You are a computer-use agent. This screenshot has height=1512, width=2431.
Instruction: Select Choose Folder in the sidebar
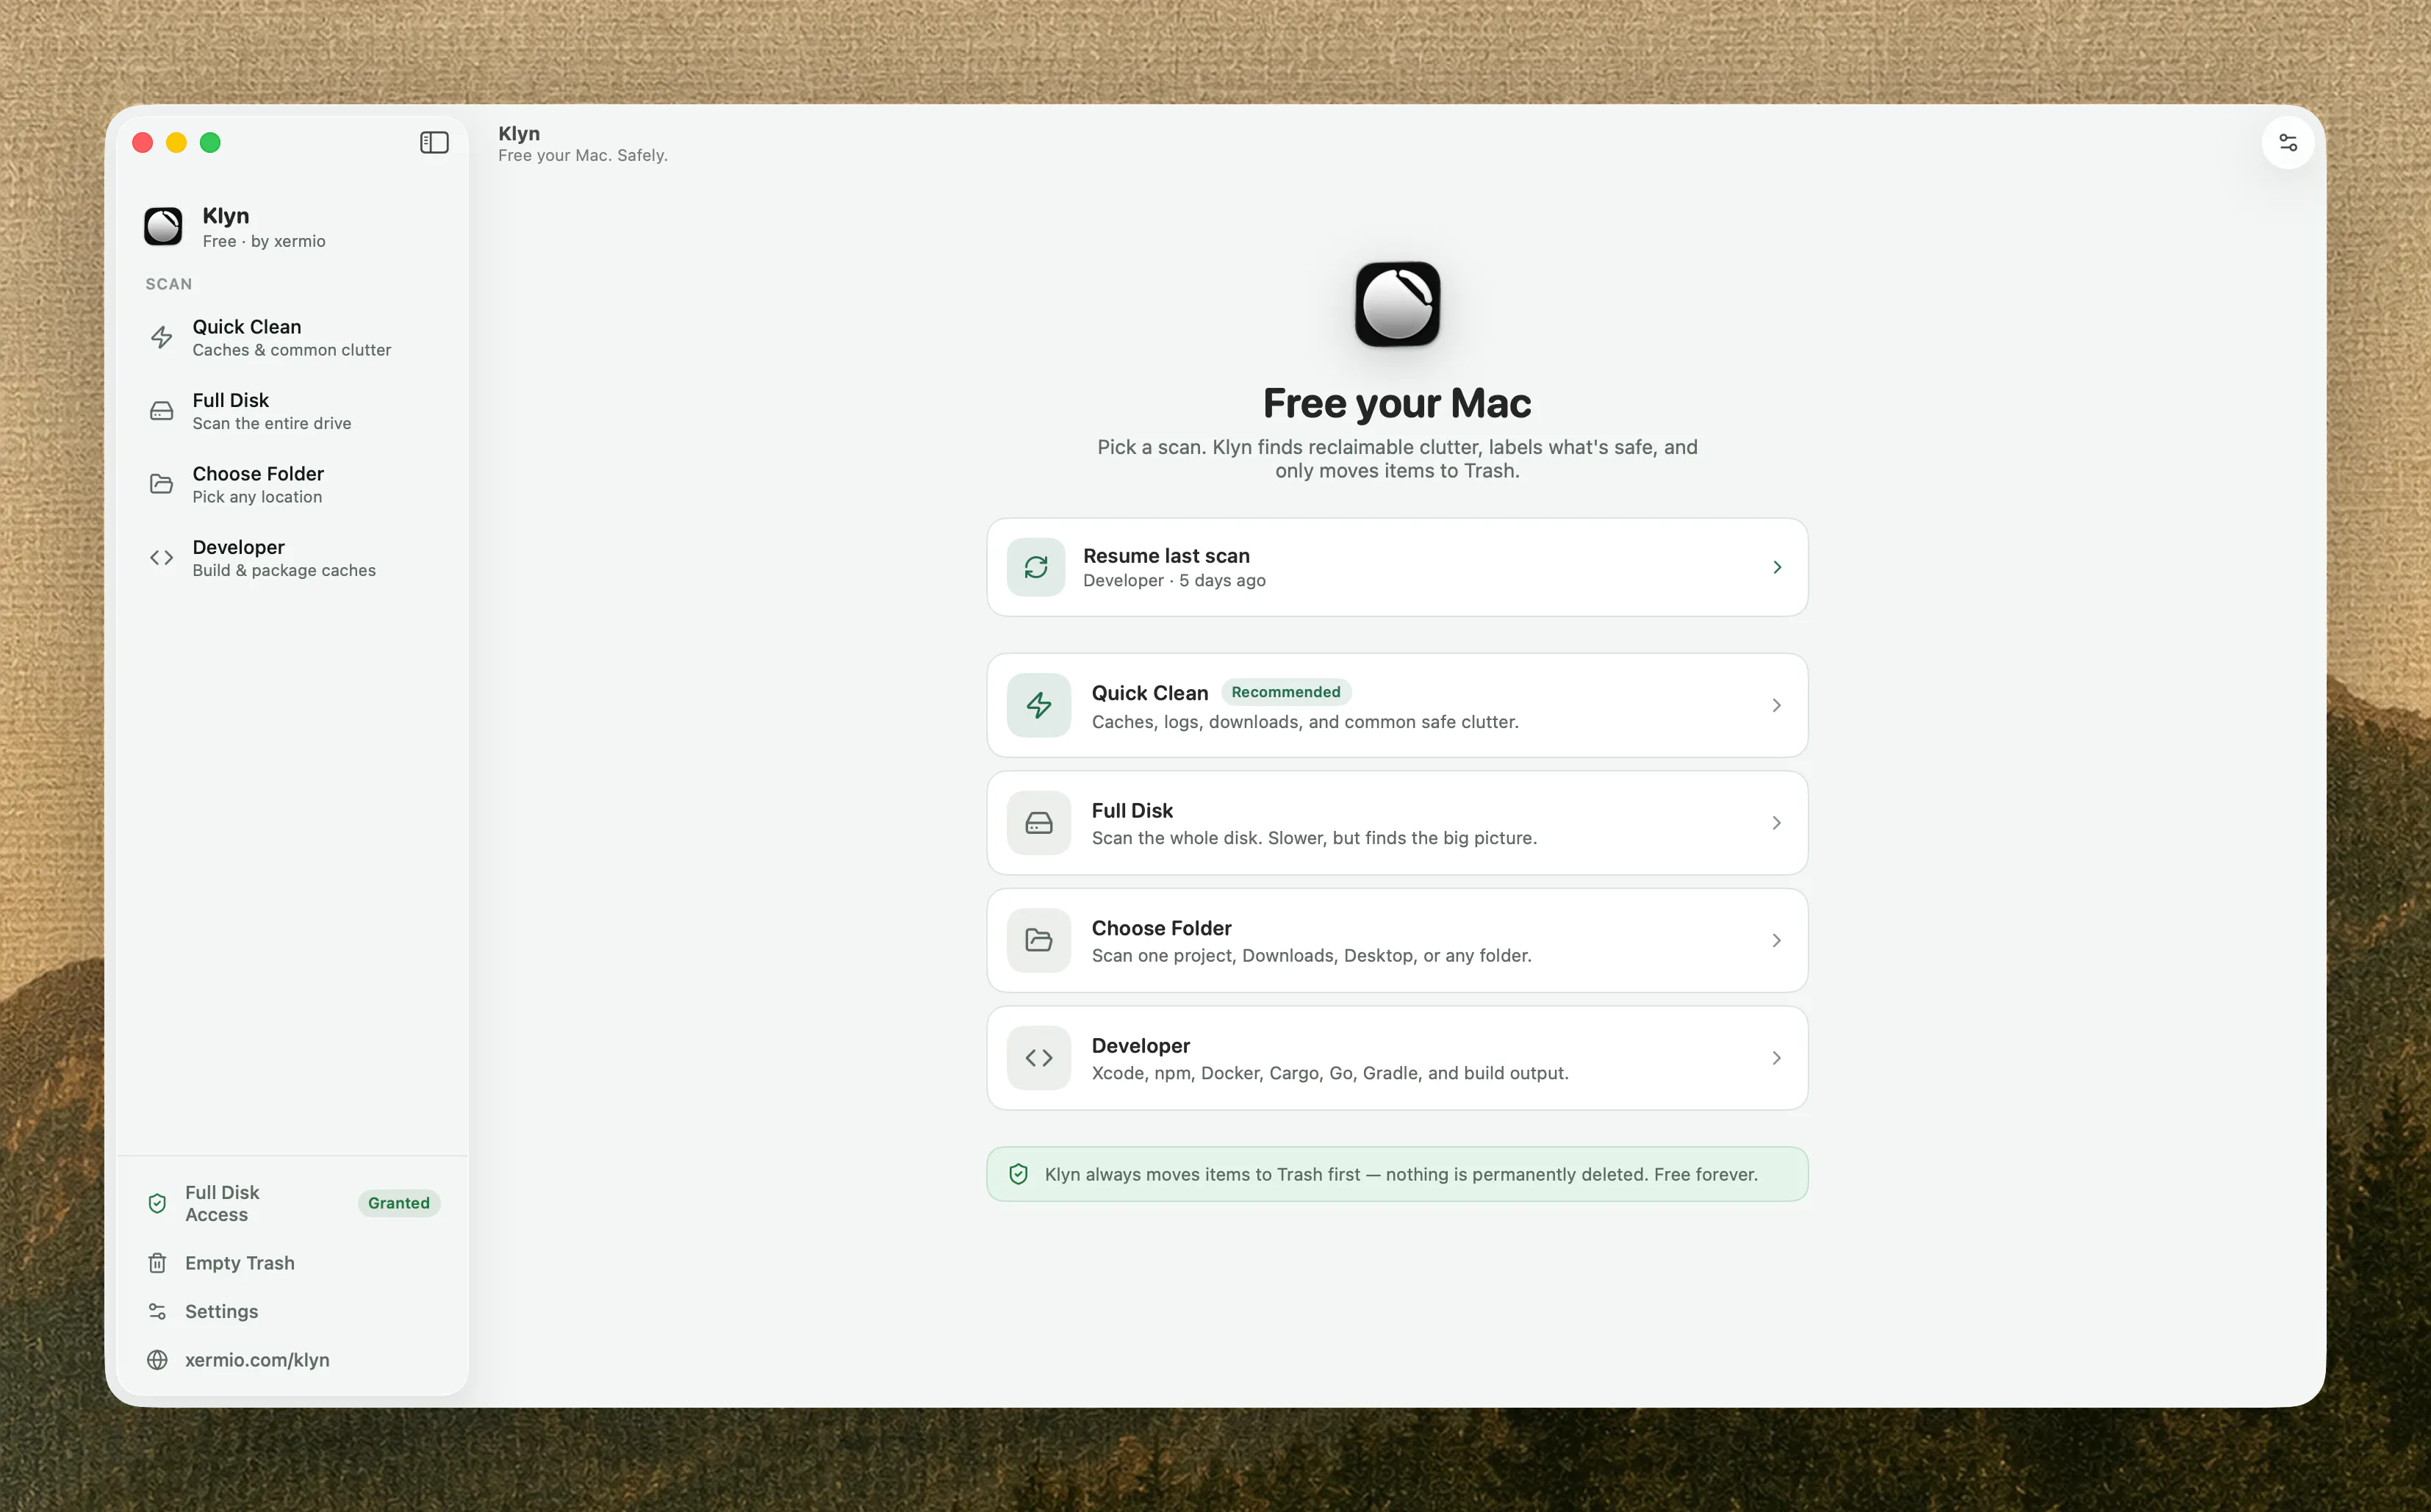(292, 484)
